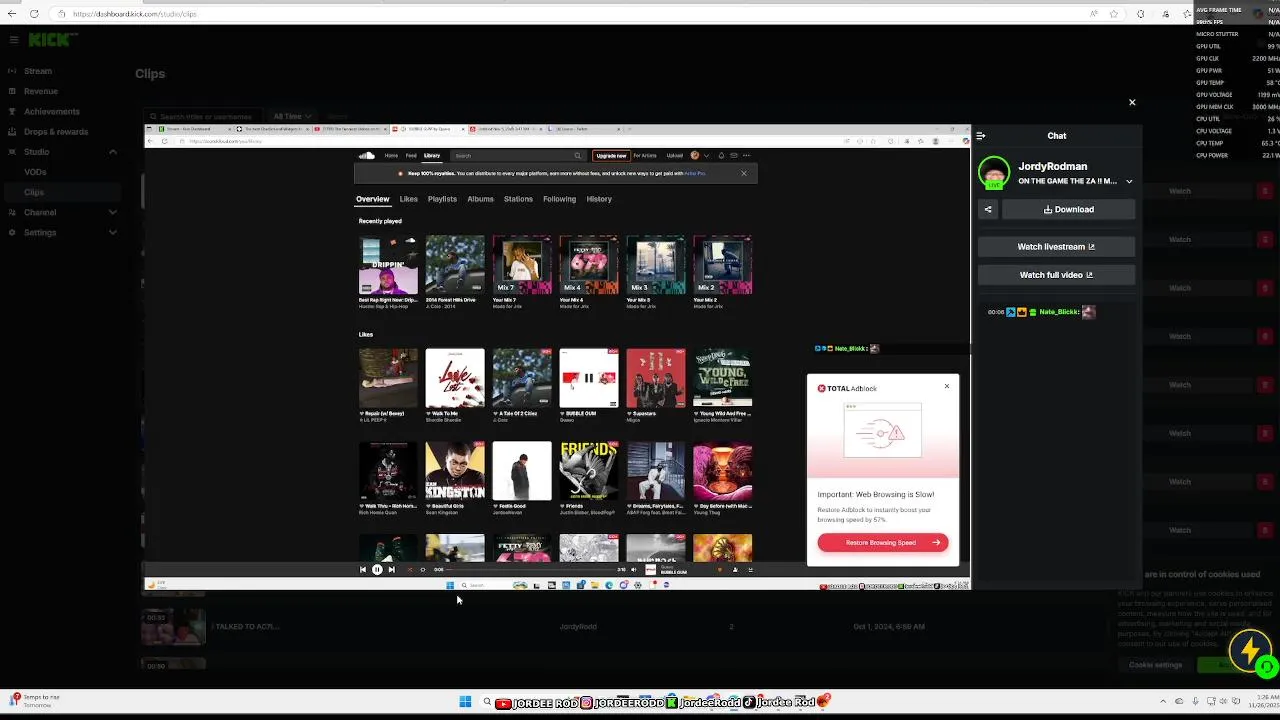The image size is (1280, 720).
Task: Switch to the Albums tab
Action: (480, 199)
